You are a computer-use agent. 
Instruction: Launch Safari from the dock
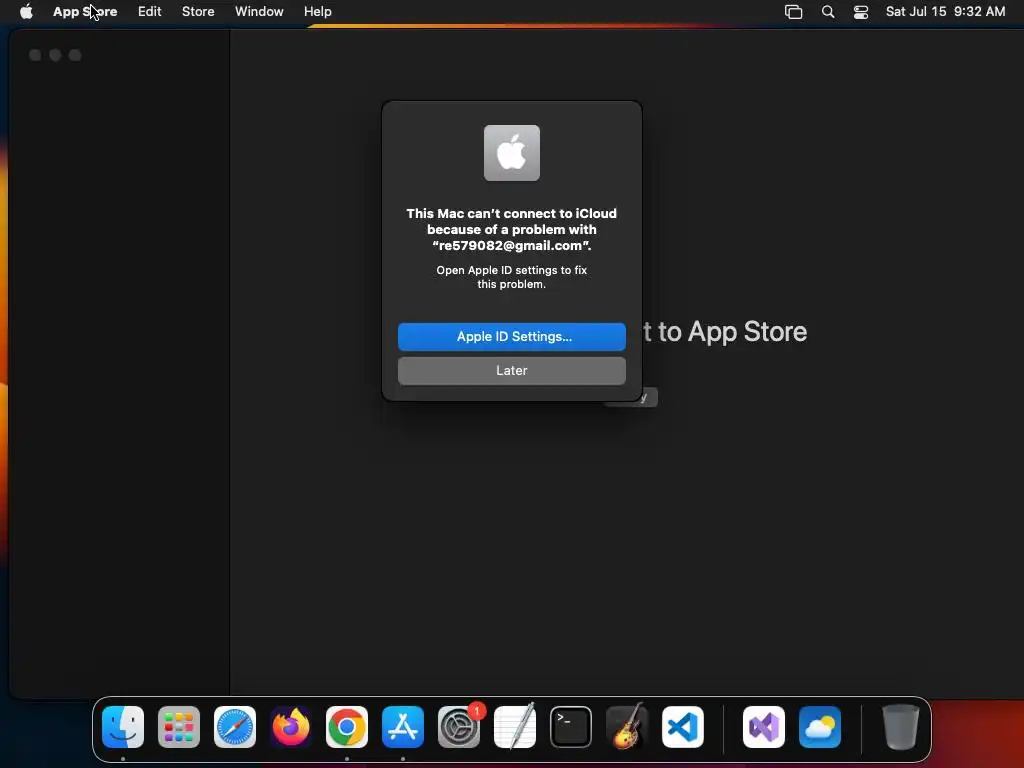(x=234, y=727)
